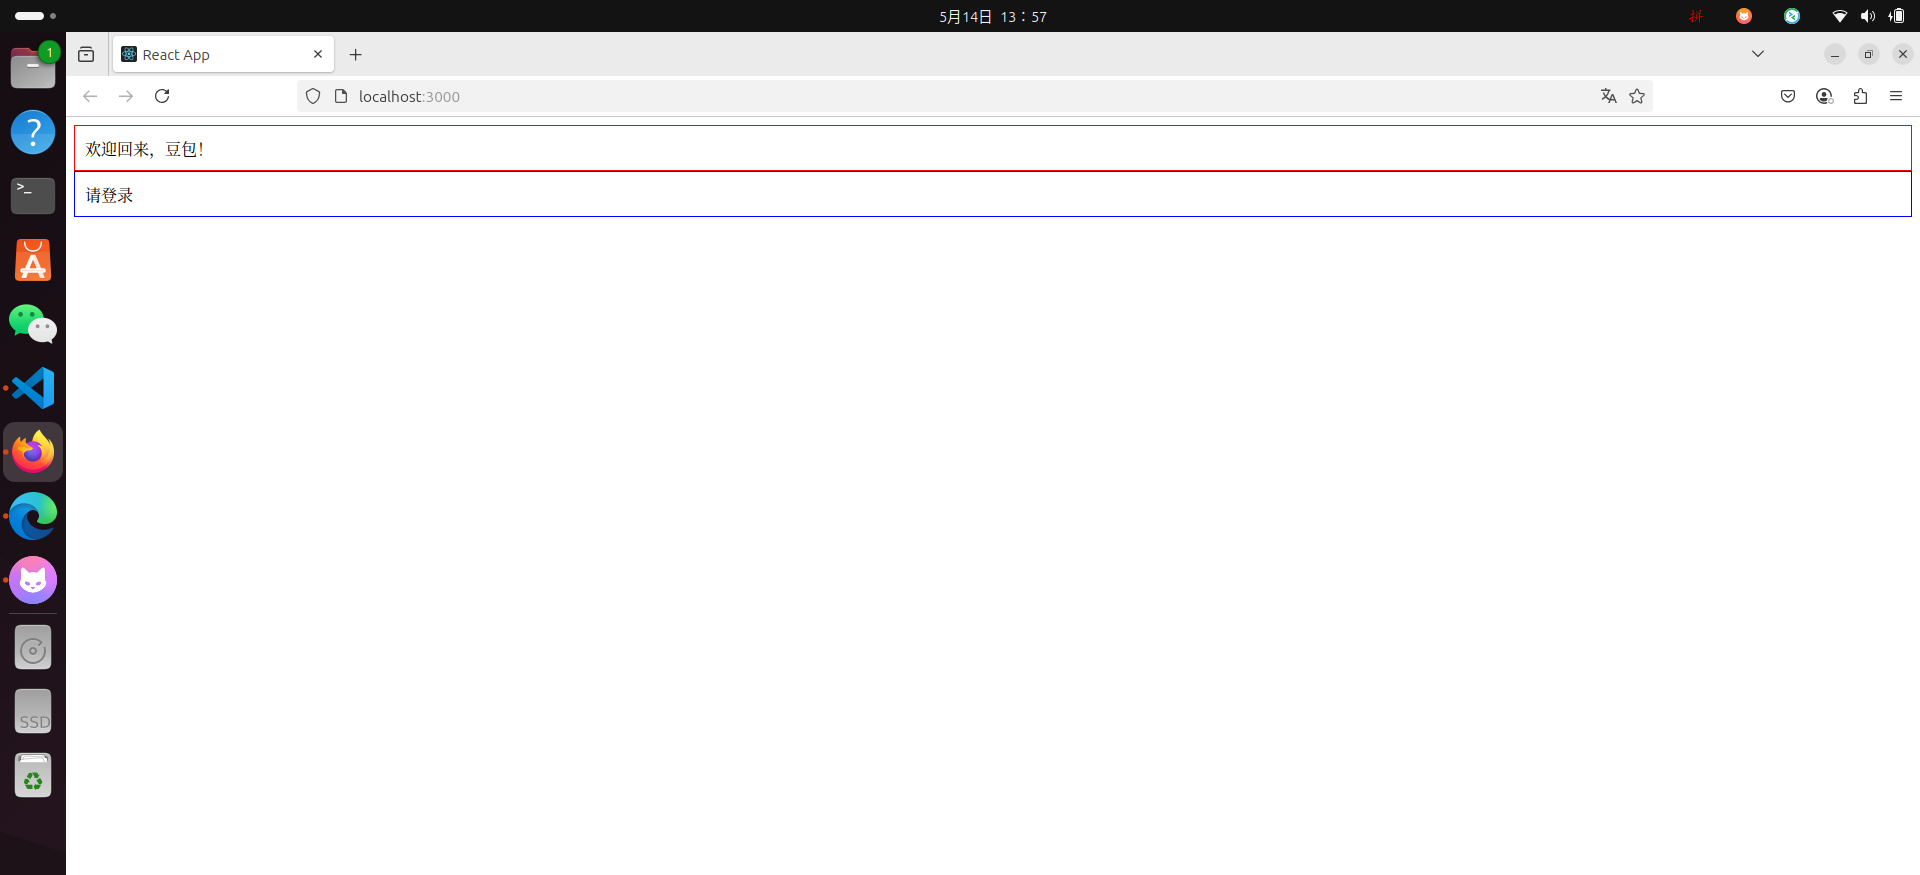Open the SSD drive in dock
This screenshot has height=875, width=1920.
(33, 712)
